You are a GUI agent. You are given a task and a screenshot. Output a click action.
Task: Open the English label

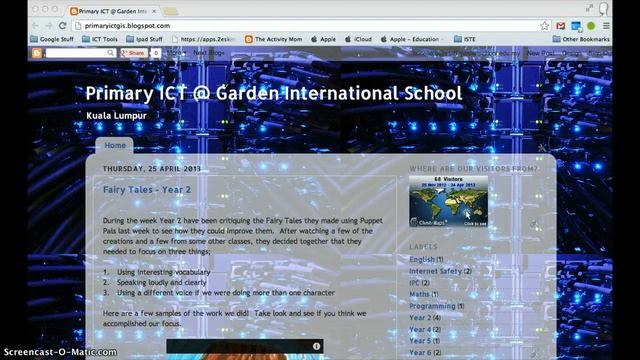pos(422,260)
